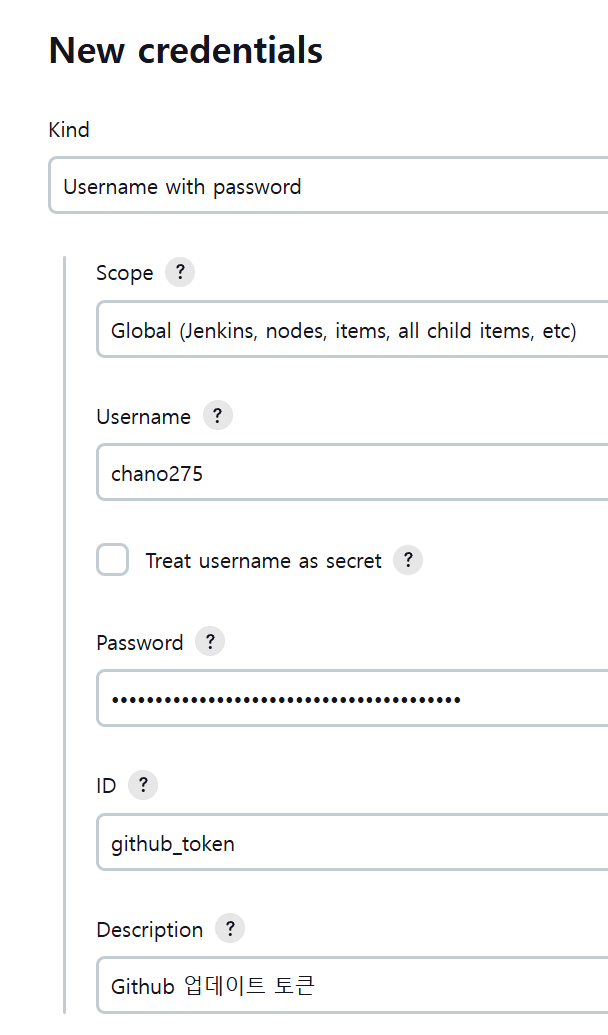Select the Description field with Github text
This screenshot has width=608, height=1035.
[x=352, y=986]
